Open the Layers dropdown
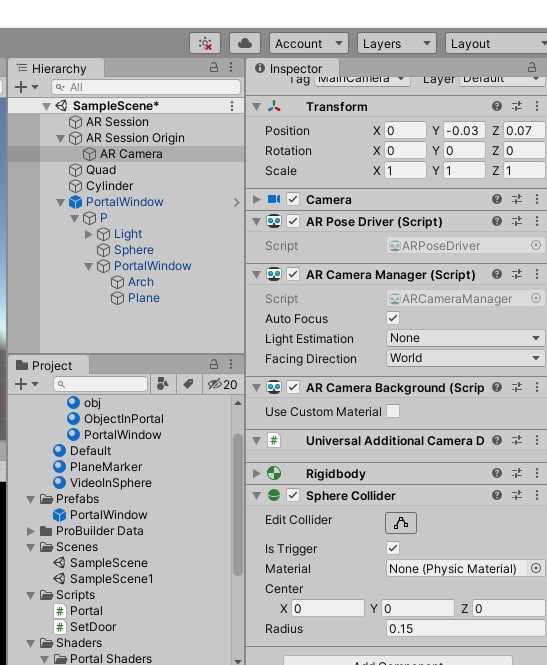Image resolution: width=547 pixels, height=665 pixels. click(396, 43)
